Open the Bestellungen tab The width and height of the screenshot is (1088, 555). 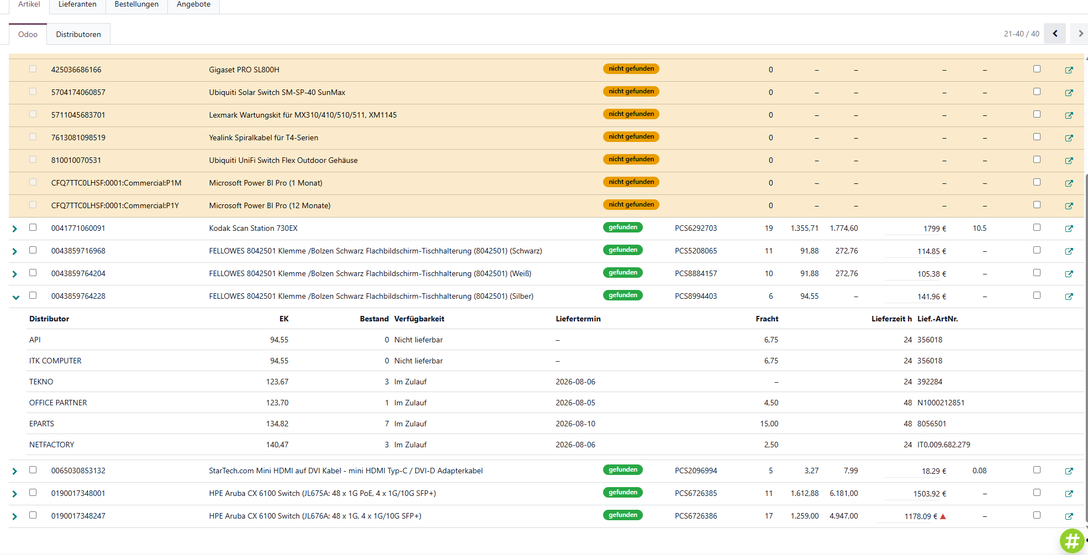[x=137, y=5]
